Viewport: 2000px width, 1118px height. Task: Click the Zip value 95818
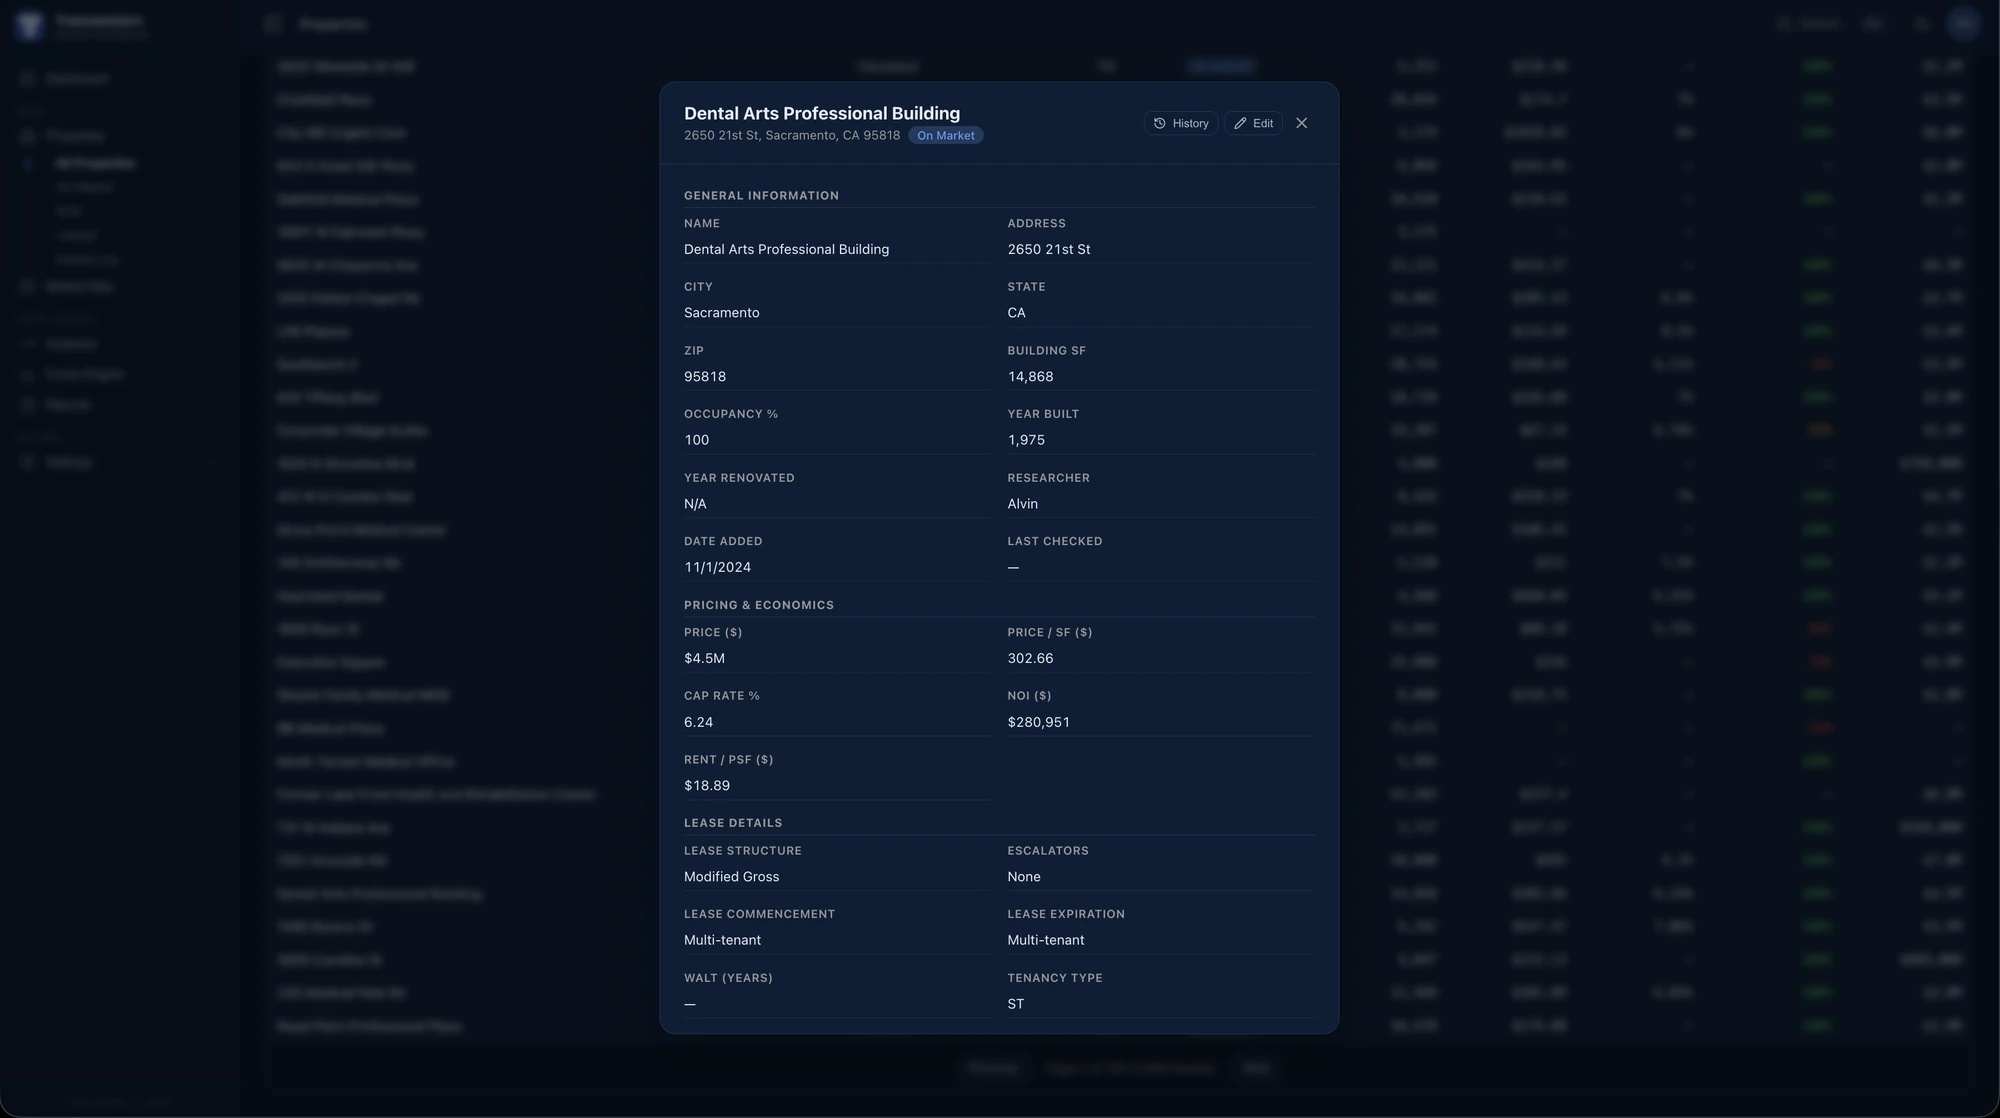click(x=705, y=377)
